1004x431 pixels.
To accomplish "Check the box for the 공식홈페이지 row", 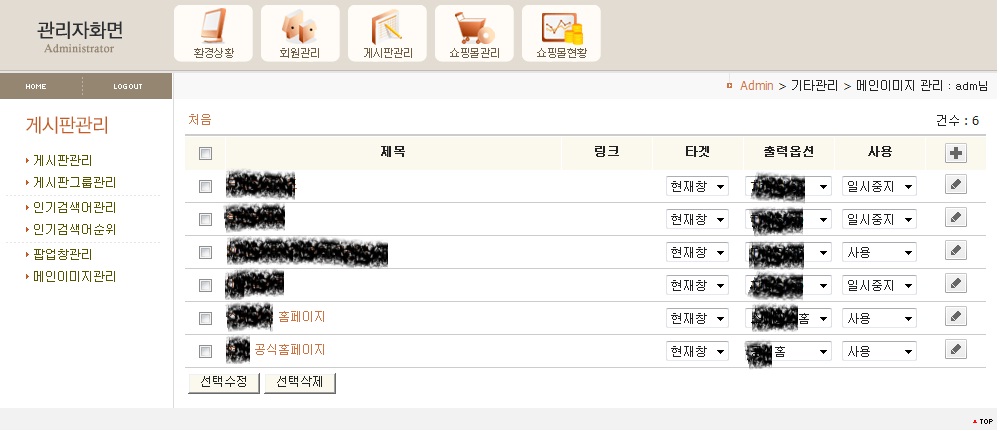I will click(x=206, y=351).
